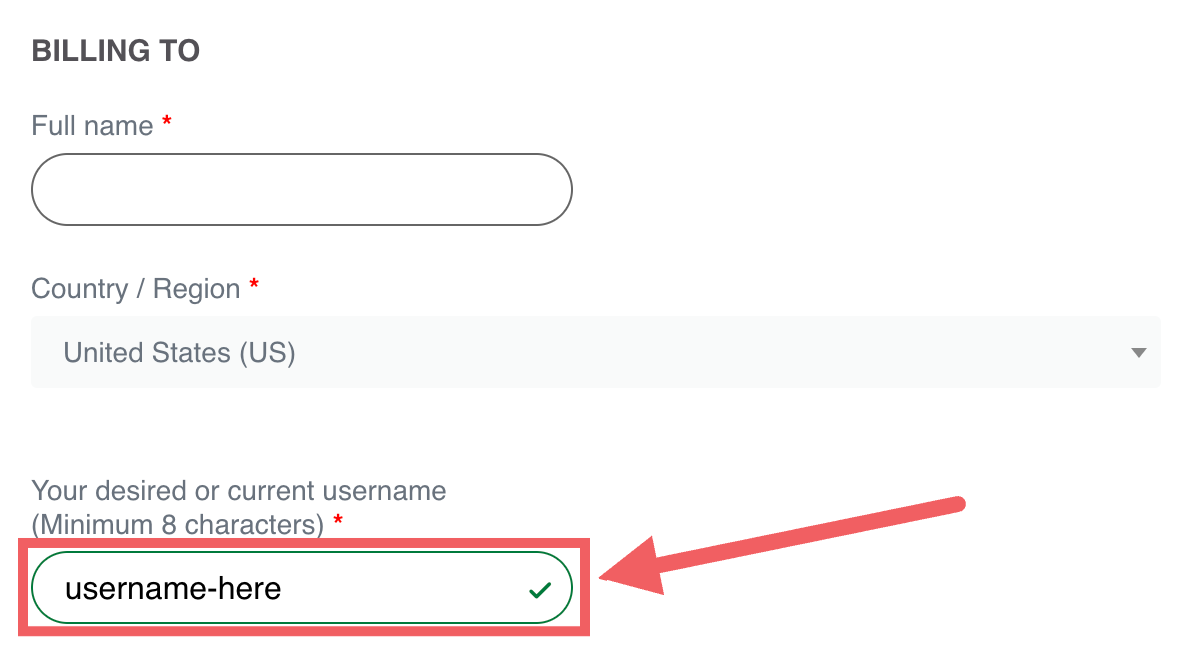The image size is (1188, 664).
Task: Select the United States (US) option text
Action: [179, 352]
